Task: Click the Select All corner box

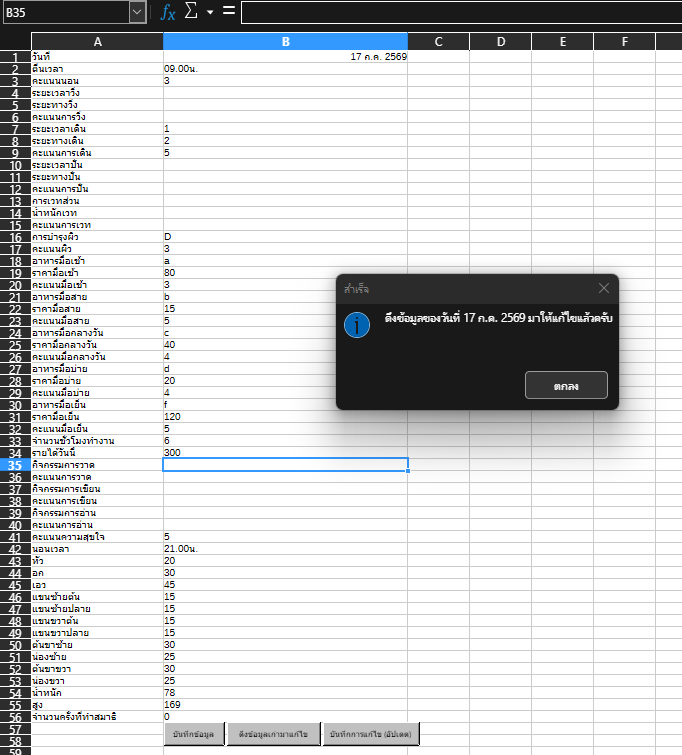Action: [15, 42]
